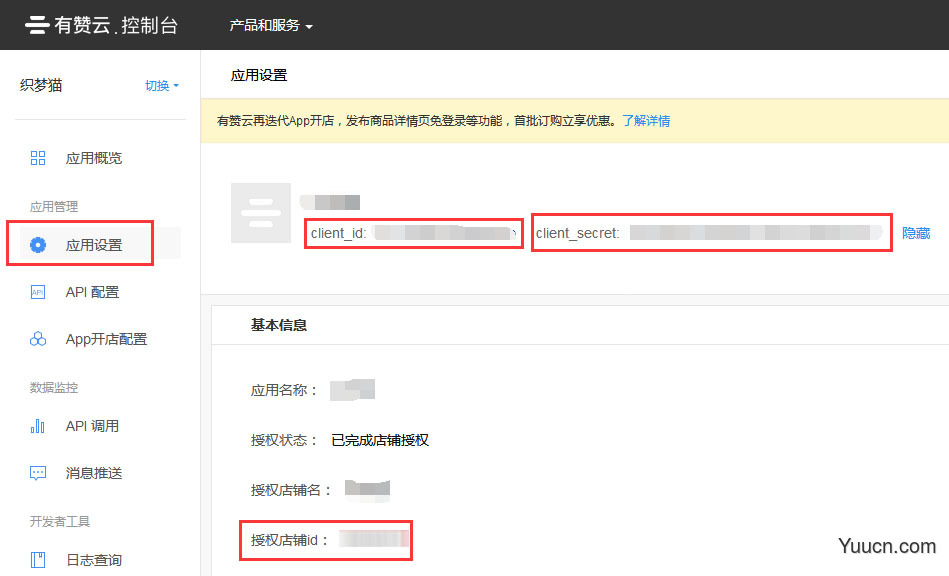Click the 应用设置 gear icon in sidebar
The width and height of the screenshot is (949, 576).
click(38, 245)
